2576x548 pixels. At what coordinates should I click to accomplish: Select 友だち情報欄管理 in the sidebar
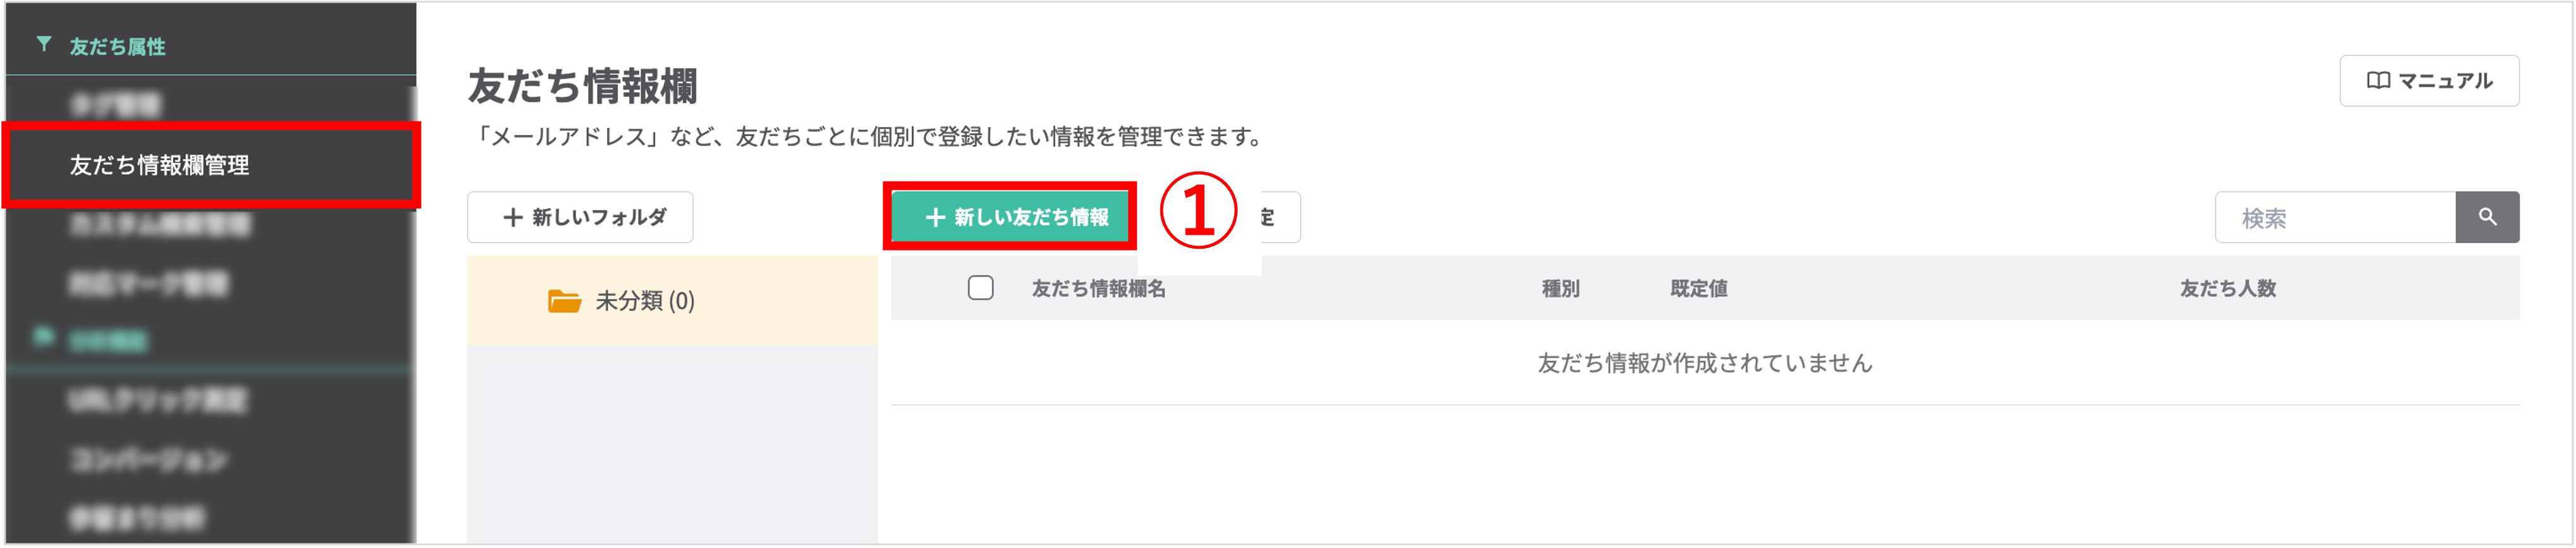pyautogui.click(x=160, y=165)
